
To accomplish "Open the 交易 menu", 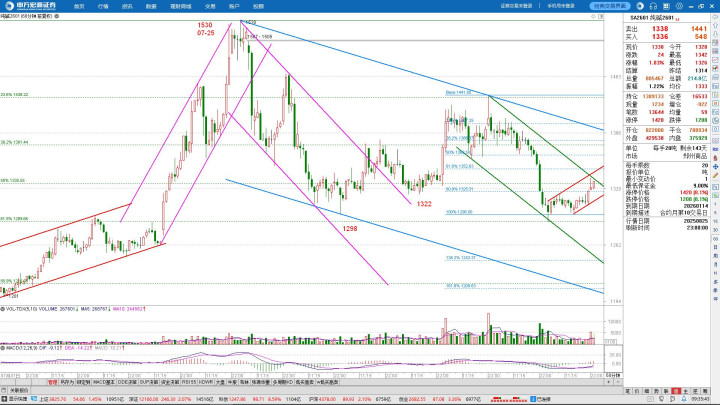I will 210,6.
